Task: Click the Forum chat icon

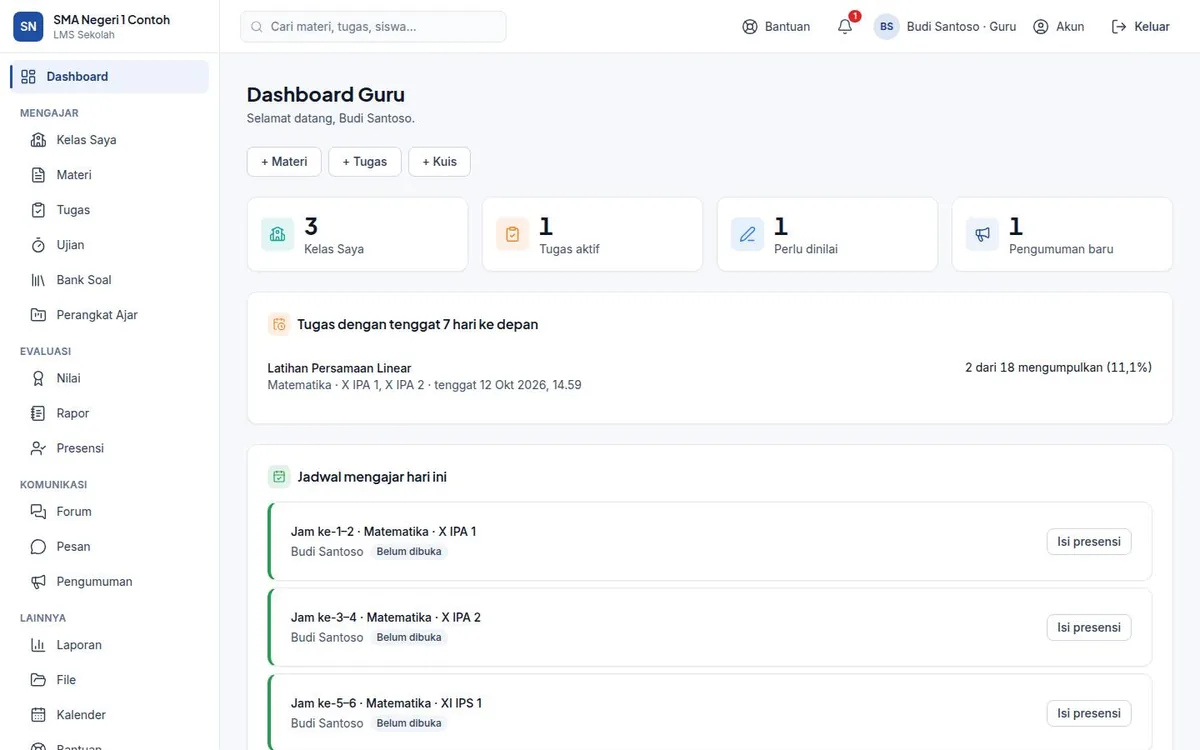Action: coord(38,512)
